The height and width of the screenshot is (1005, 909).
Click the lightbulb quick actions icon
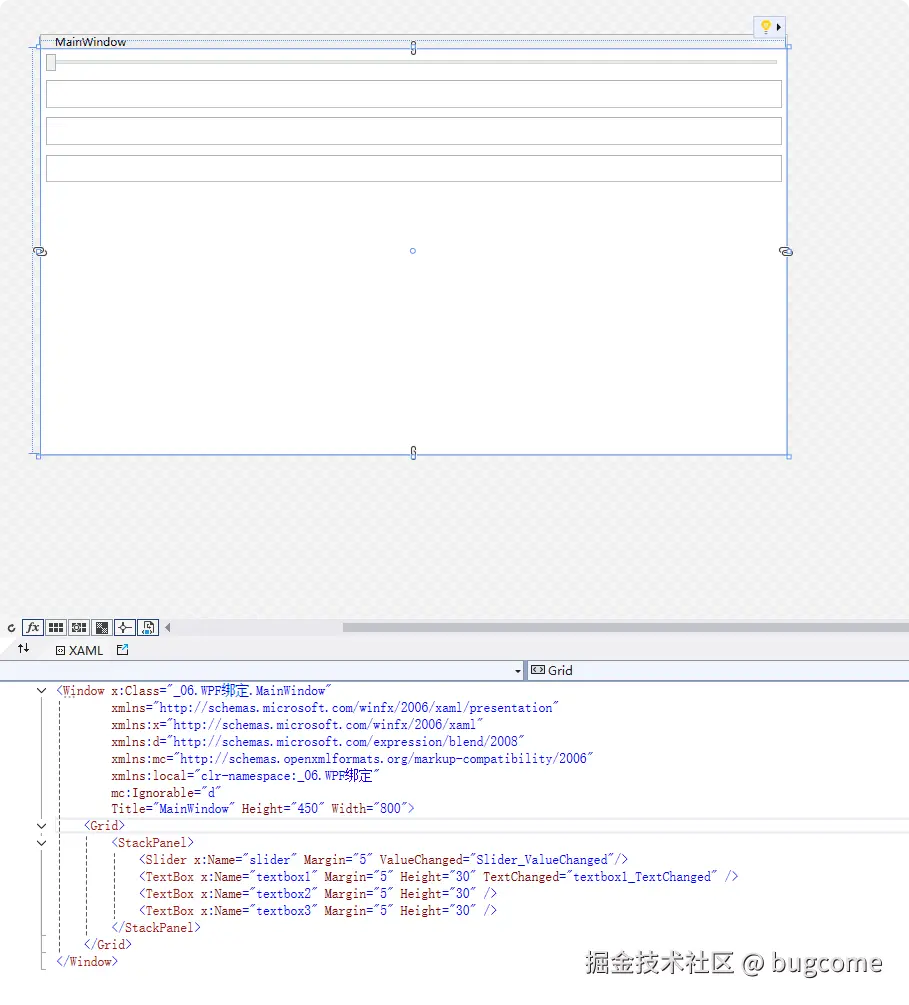coord(765,27)
